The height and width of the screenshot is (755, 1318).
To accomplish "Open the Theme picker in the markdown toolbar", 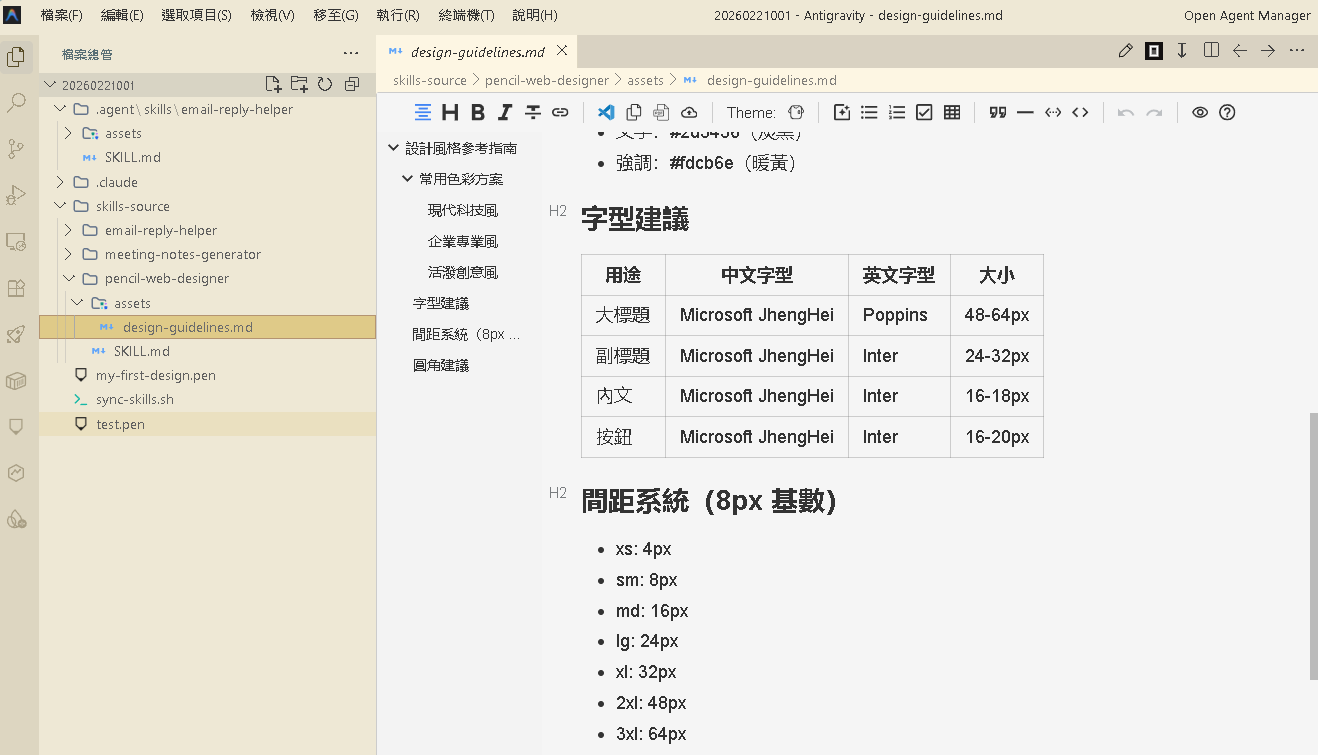I will tap(795, 113).
